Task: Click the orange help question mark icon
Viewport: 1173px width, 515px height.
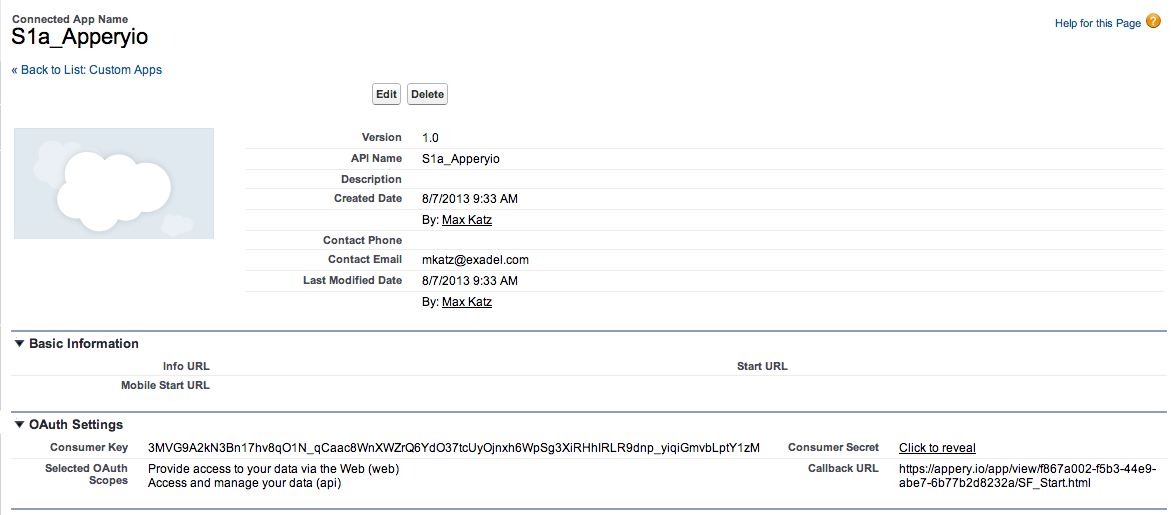Action: (1154, 21)
